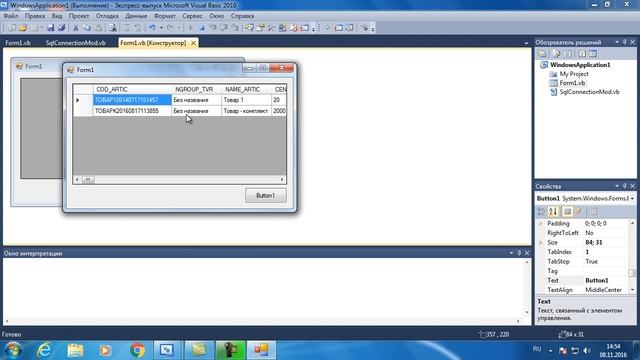Pin the Immediate window panel
The height and width of the screenshot is (360, 640).
519,253
